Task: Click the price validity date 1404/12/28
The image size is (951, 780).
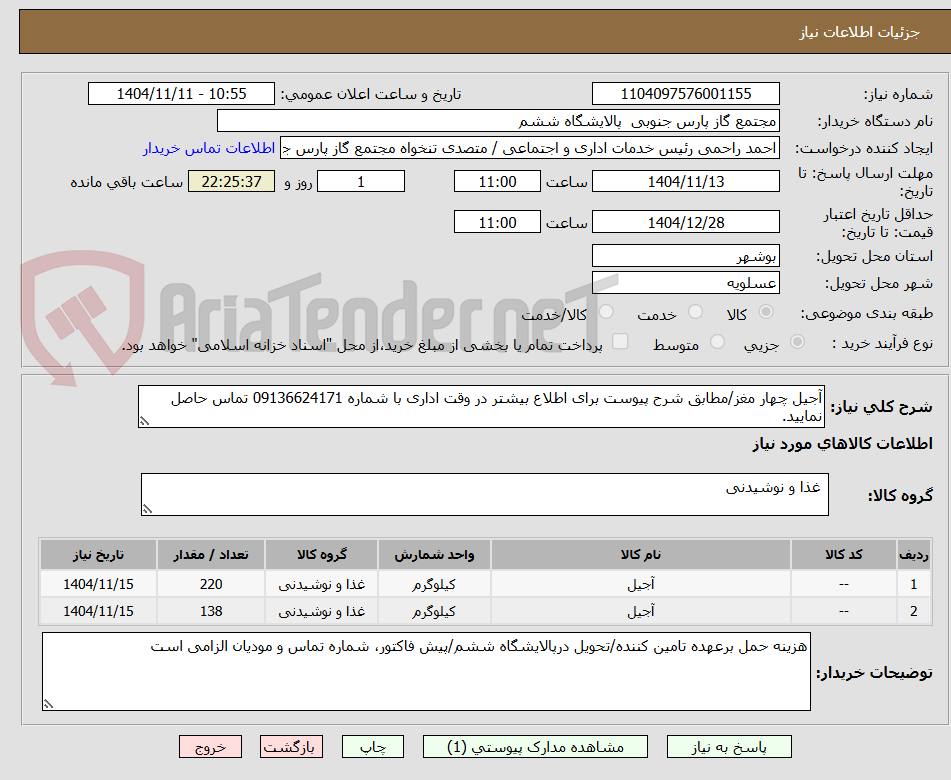Action: [x=685, y=222]
